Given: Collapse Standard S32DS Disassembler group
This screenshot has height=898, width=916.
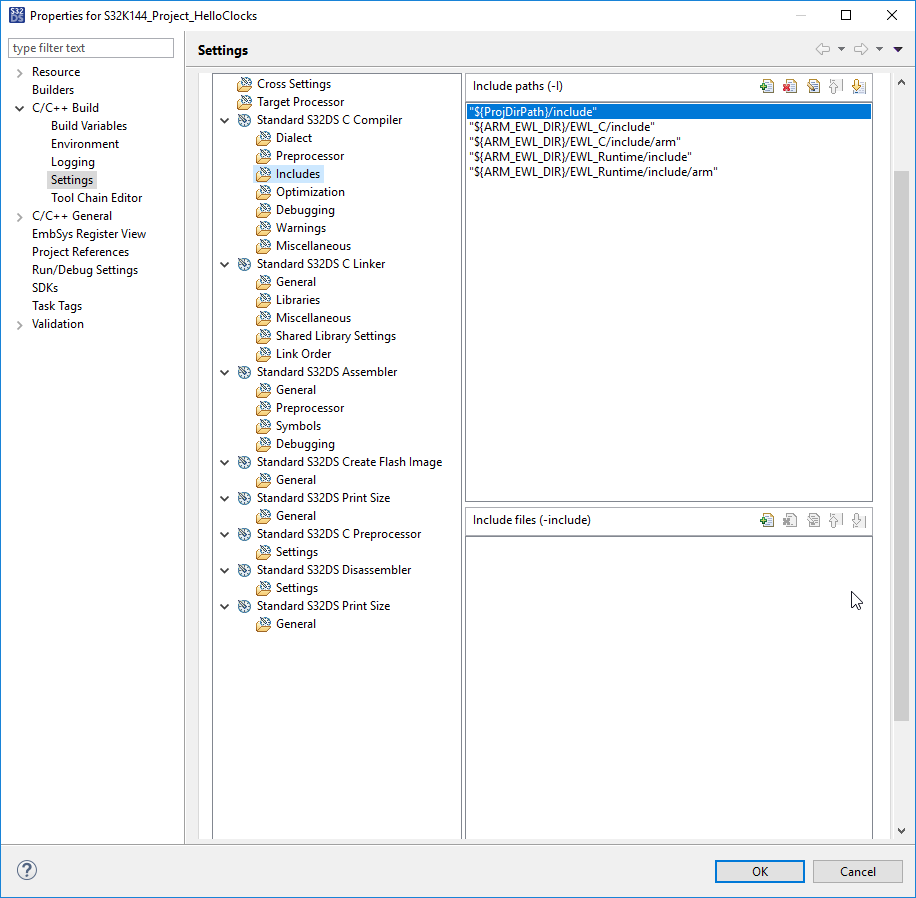Looking at the screenshot, I should 224,570.
